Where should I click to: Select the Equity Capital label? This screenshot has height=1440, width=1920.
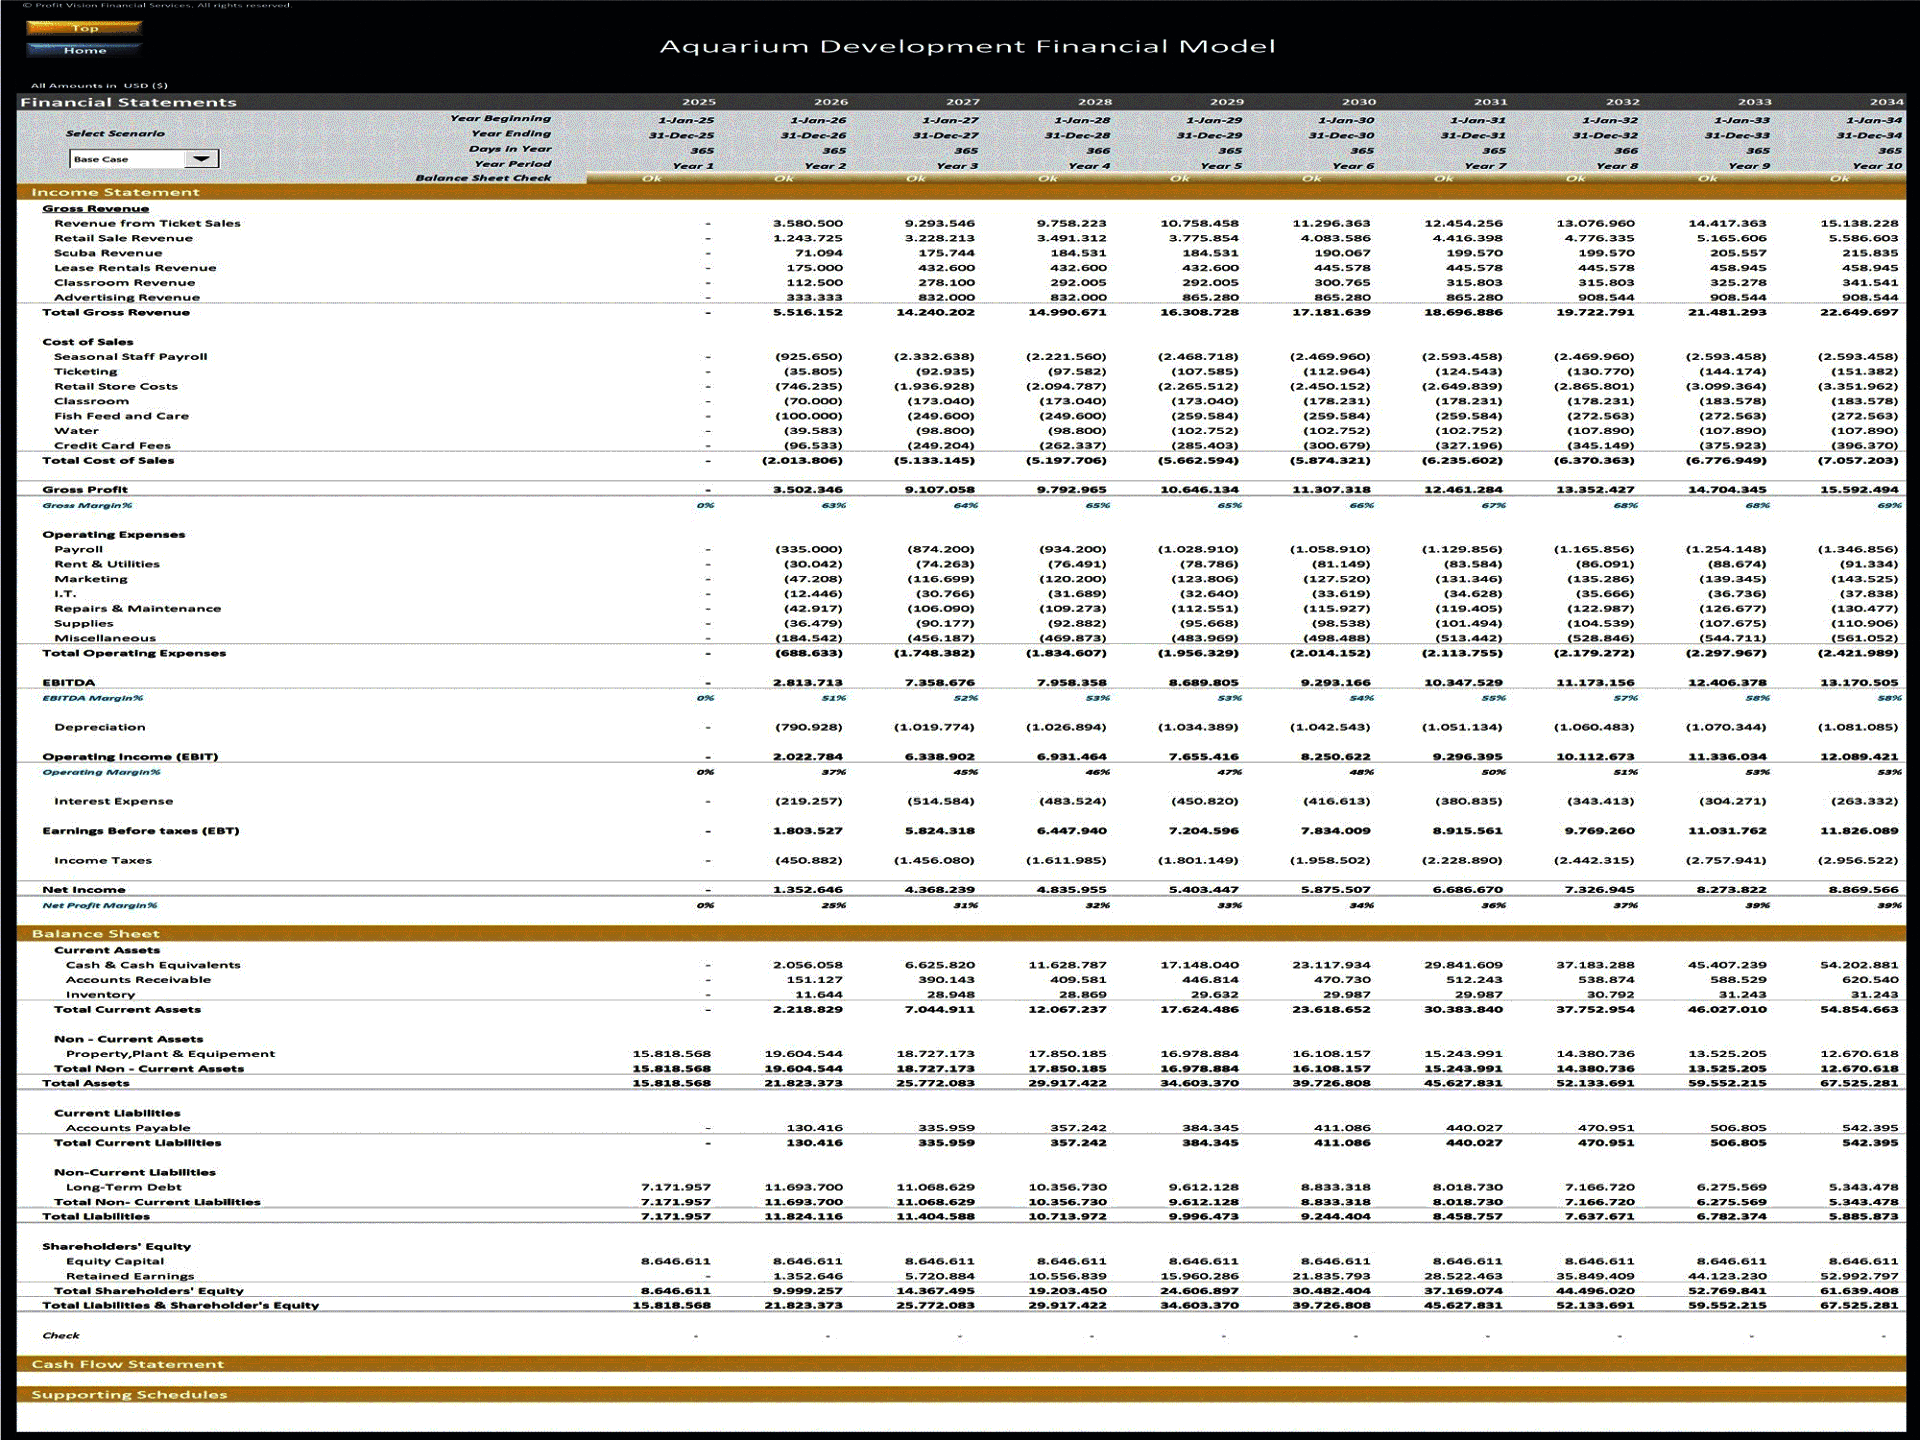(x=115, y=1262)
